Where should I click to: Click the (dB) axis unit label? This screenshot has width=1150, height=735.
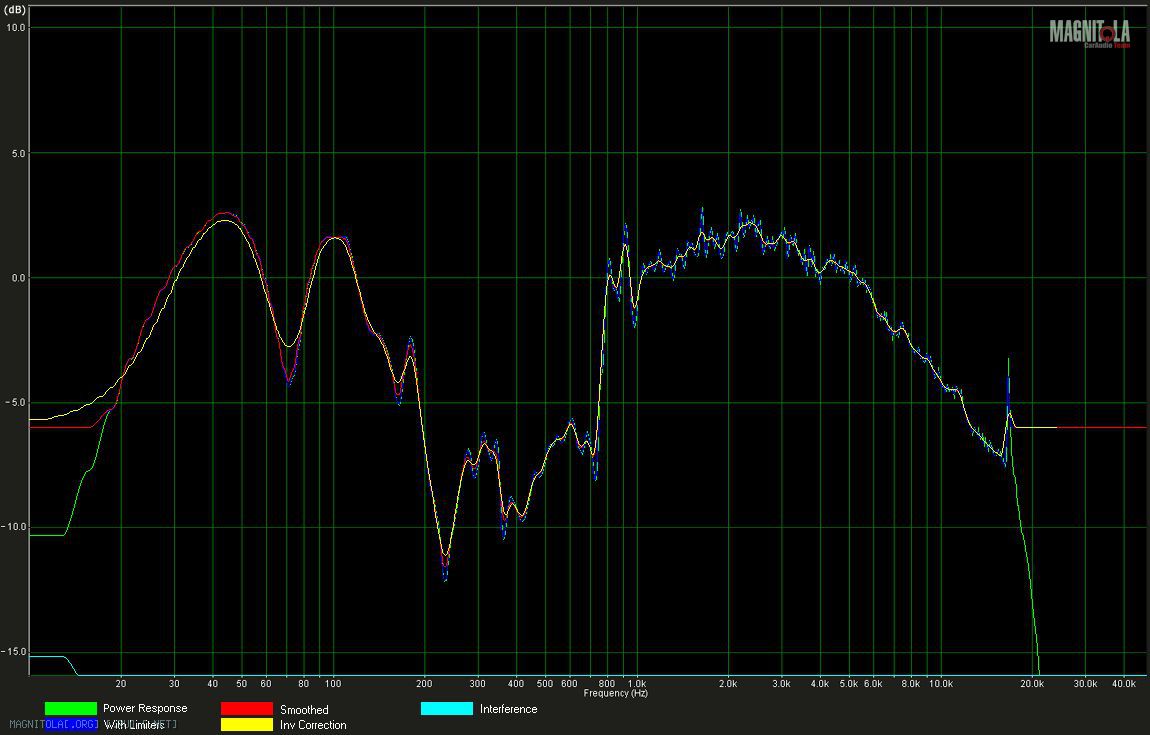[15, 8]
